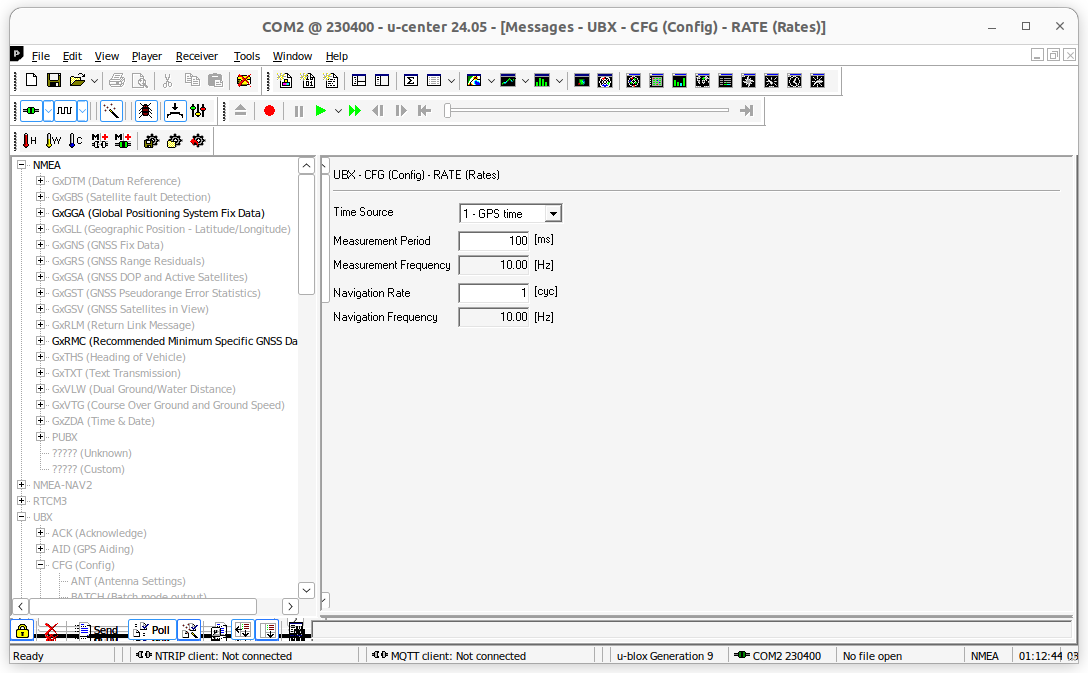Screen dimensions: 1088x673
Task: Click the Rewind to start icon
Action: (x=424, y=110)
